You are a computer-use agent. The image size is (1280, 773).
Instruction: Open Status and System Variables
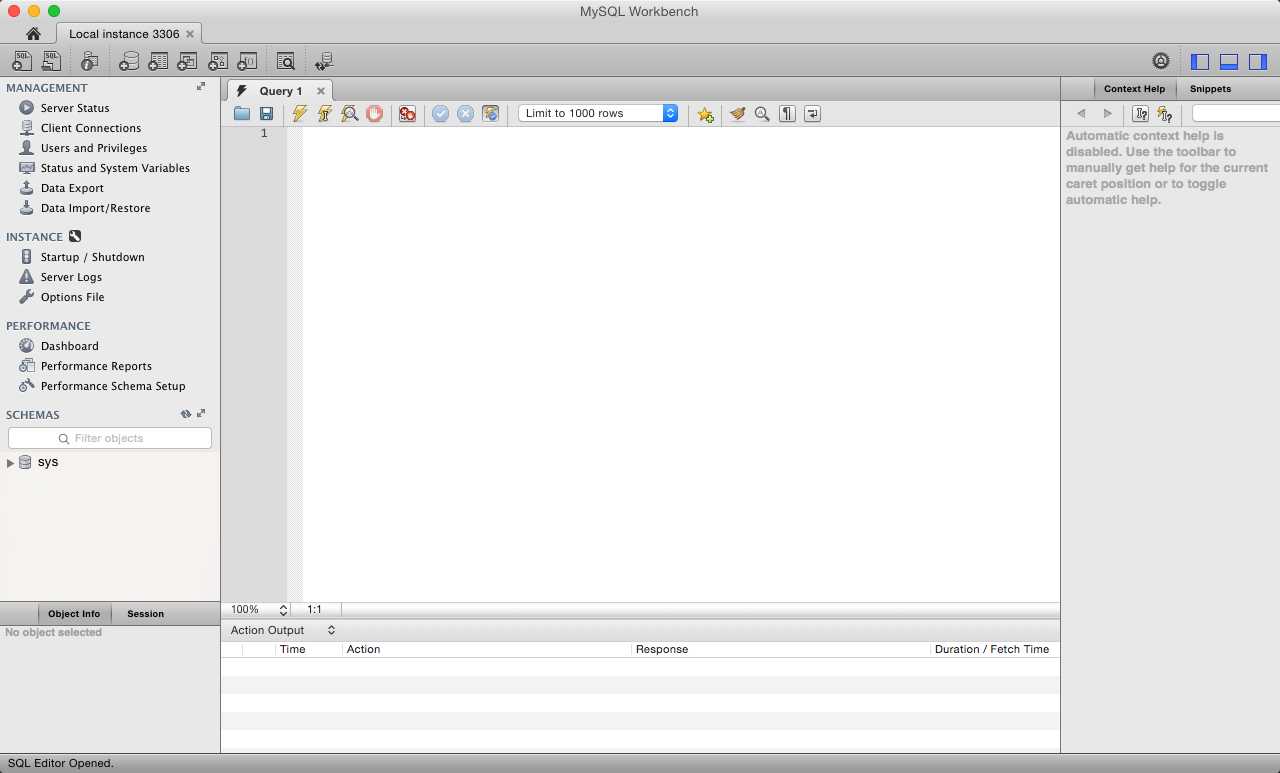click(x=115, y=168)
